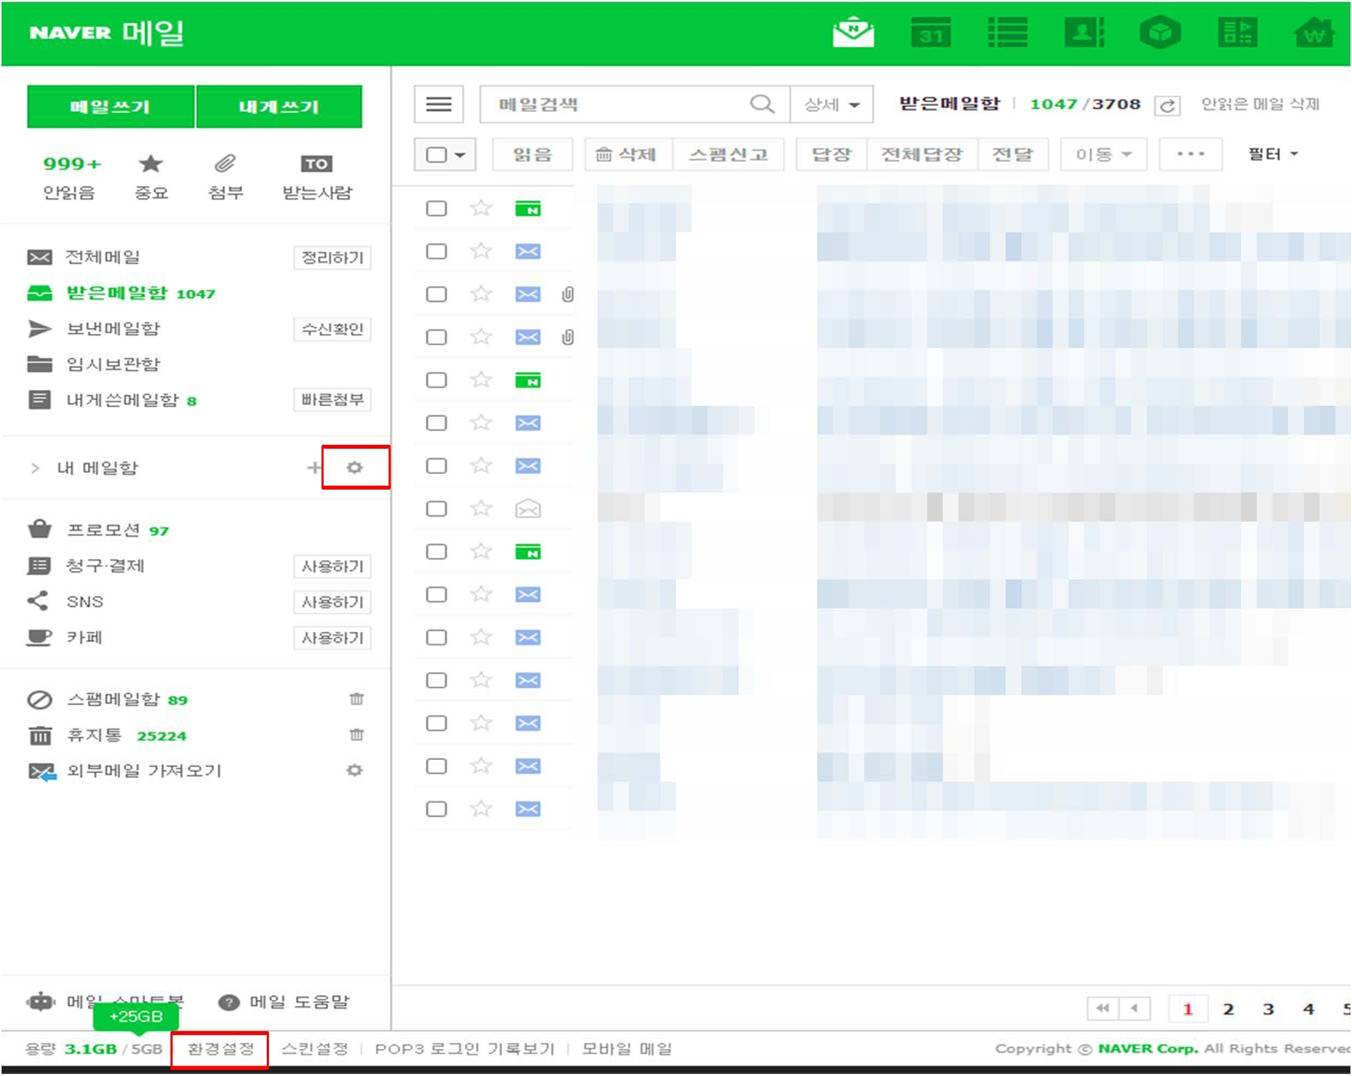Open more actions (···) in the toolbar
The width and height of the screenshot is (1352, 1076).
(x=1190, y=154)
